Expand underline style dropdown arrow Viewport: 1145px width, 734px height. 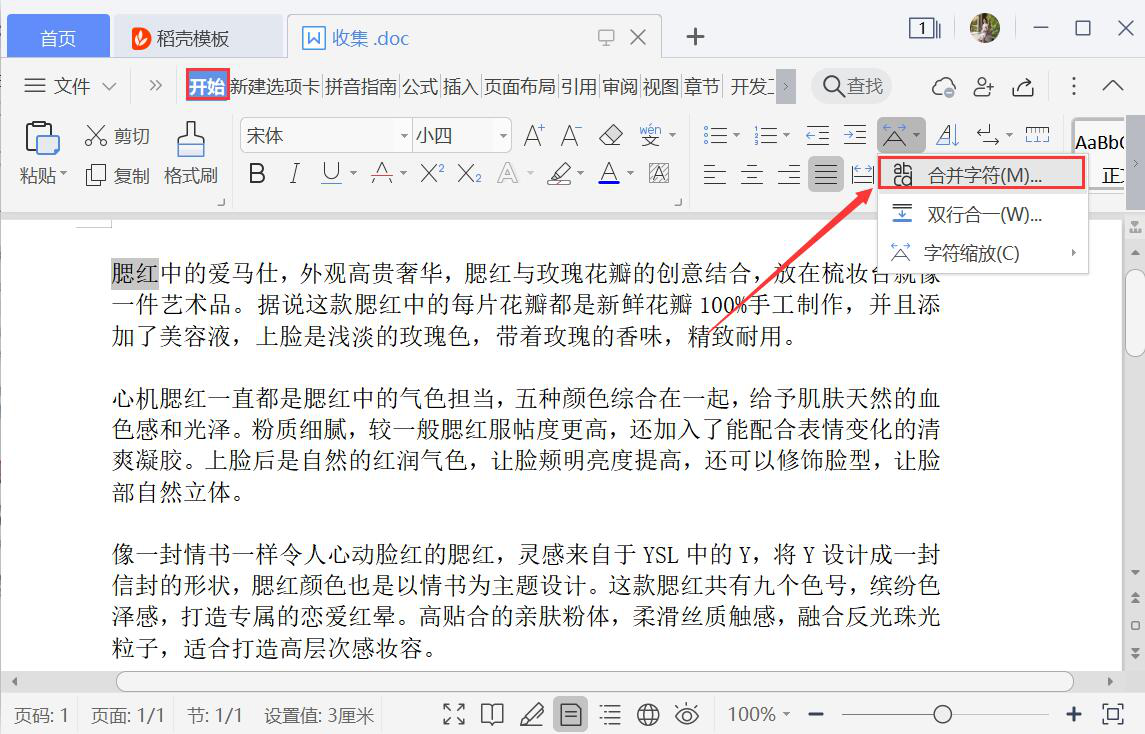coord(353,174)
